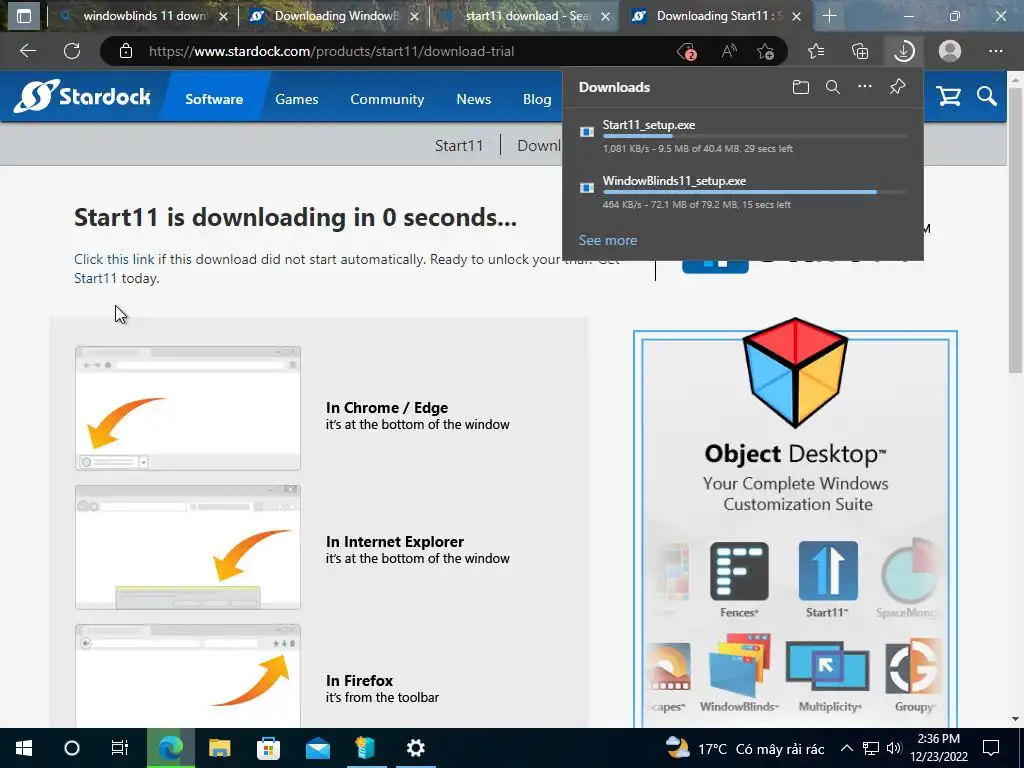Image resolution: width=1024 pixels, height=768 pixels.
Task: Open the Blog menu on Stardock
Action: pyautogui.click(x=537, y=99)
